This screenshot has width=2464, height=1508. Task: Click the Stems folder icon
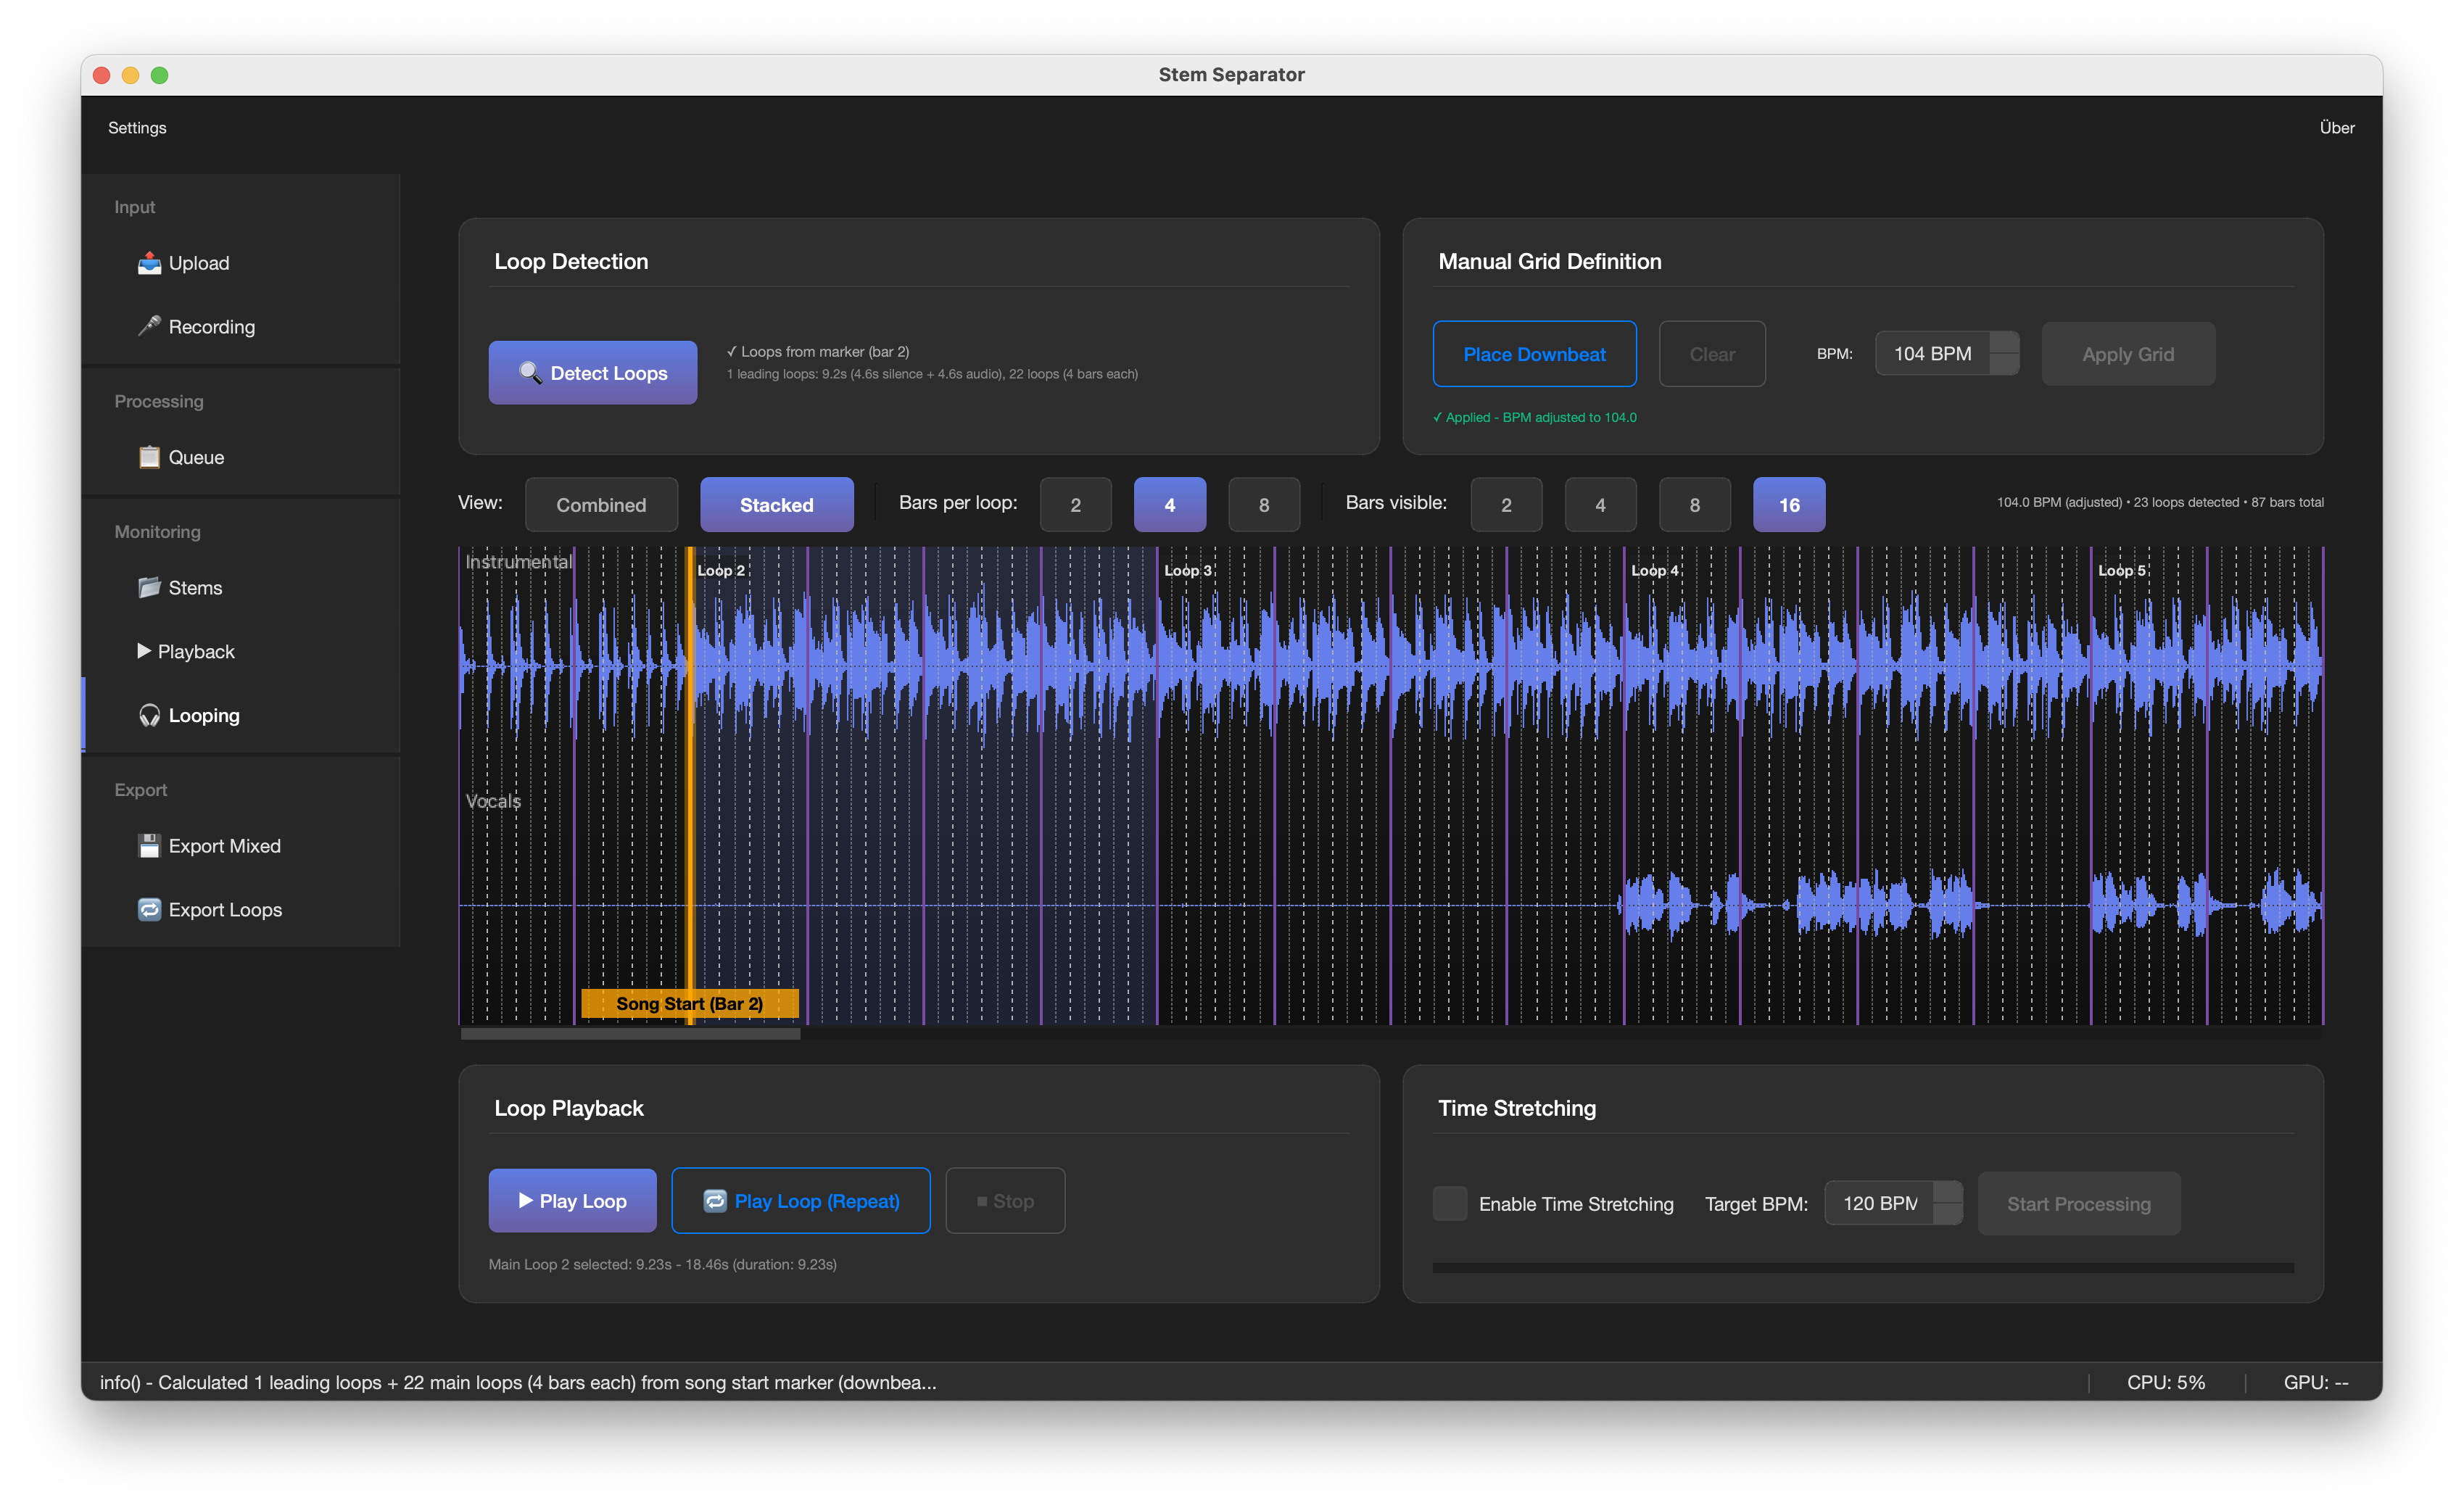click(149, 587)
